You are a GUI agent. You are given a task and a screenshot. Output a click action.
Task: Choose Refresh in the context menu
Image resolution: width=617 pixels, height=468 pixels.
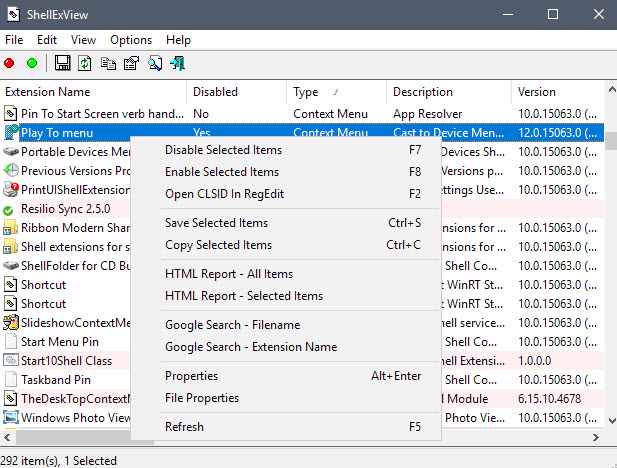286,427
